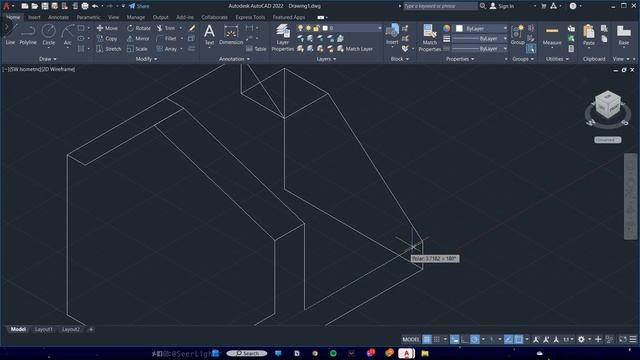Open the Insert block tool

coord(392,34)
